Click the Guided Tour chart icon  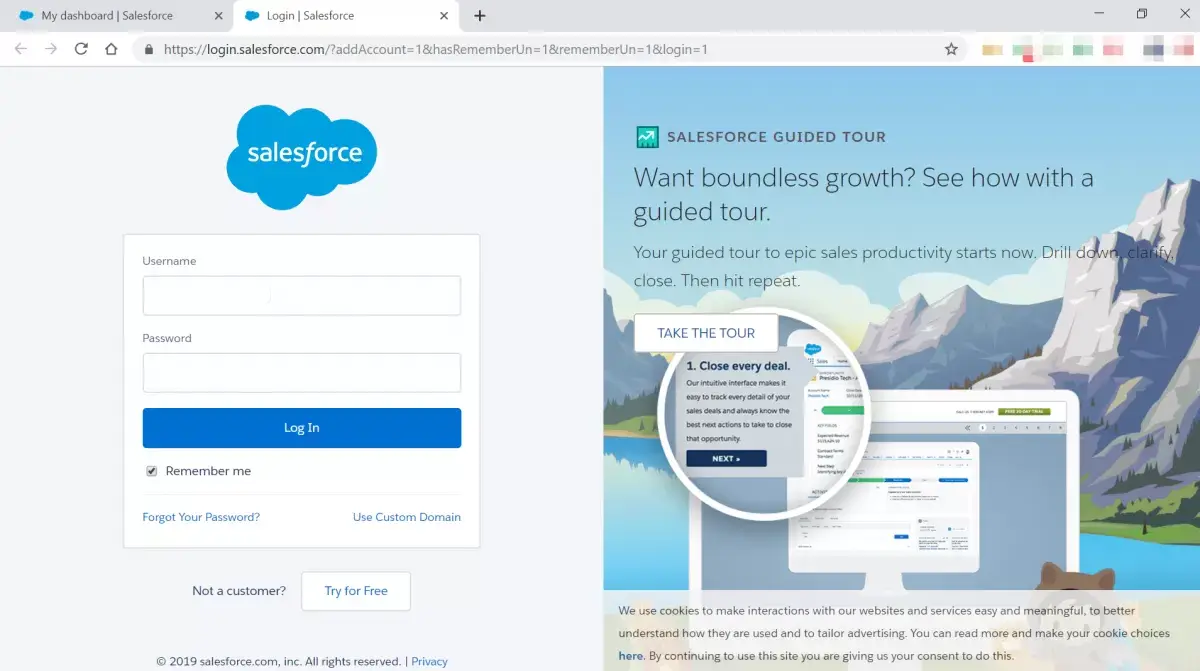pyautogui.click(x=647, y=137)
